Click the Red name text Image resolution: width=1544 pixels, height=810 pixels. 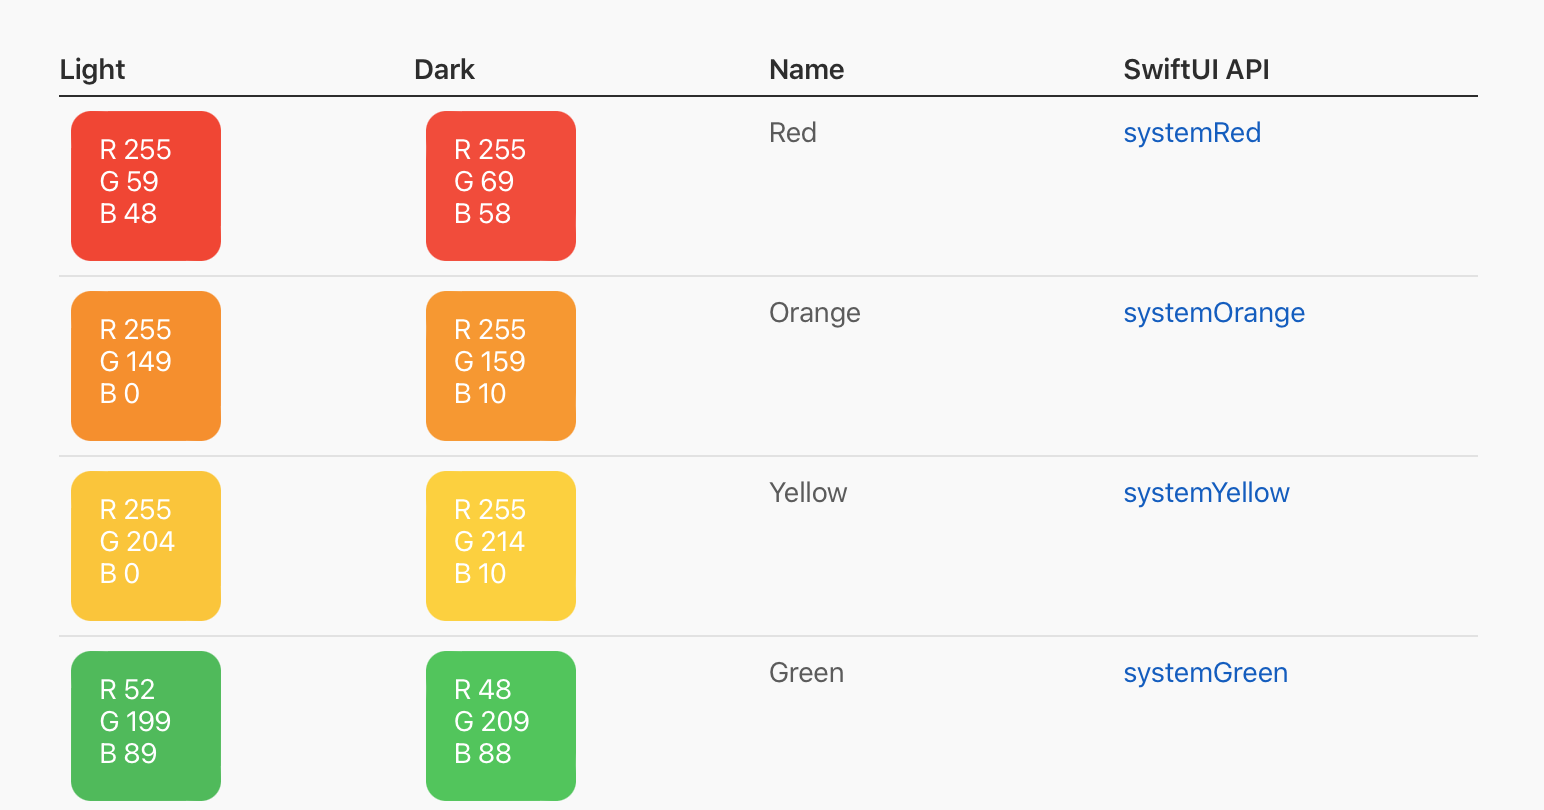click(x=793, y=133)
